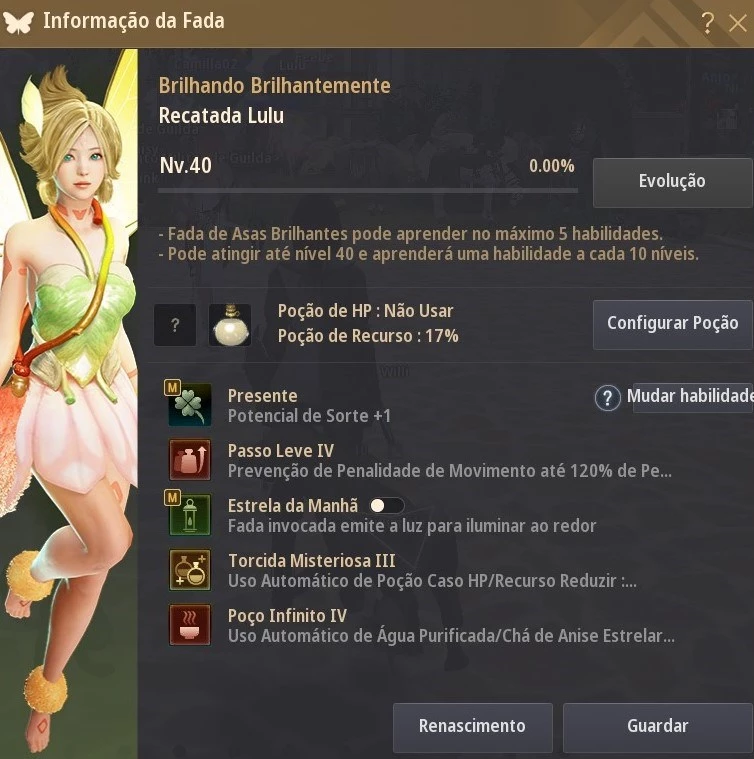This screenshot has height=759, width=754.
Task: Click the Renascimento button
Action: point(472,727)
